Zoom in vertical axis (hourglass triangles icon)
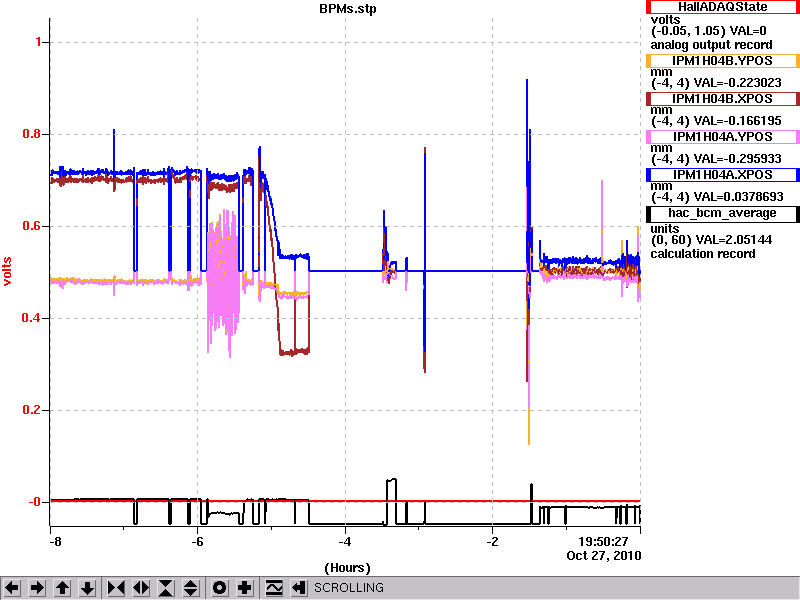The width and height of the screenshot is (800, 600). click(166, 588)
